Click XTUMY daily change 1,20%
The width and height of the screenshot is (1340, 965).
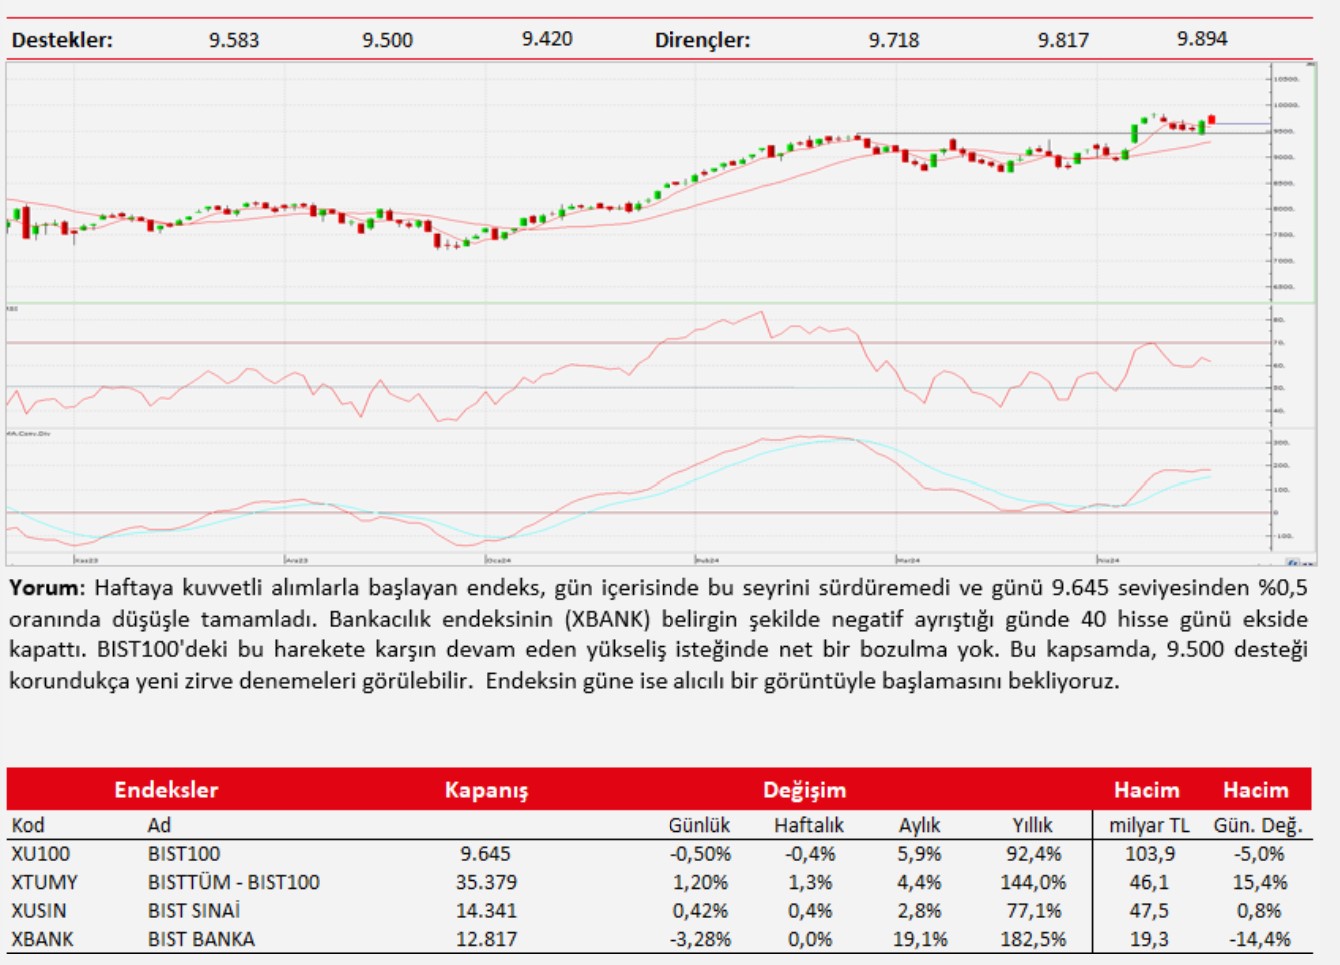[700, 882]
